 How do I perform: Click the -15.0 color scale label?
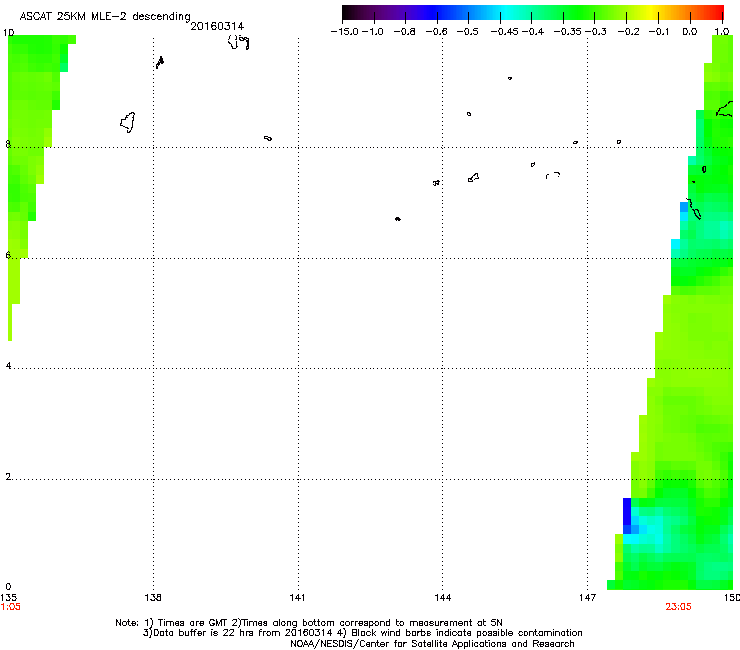345,32
